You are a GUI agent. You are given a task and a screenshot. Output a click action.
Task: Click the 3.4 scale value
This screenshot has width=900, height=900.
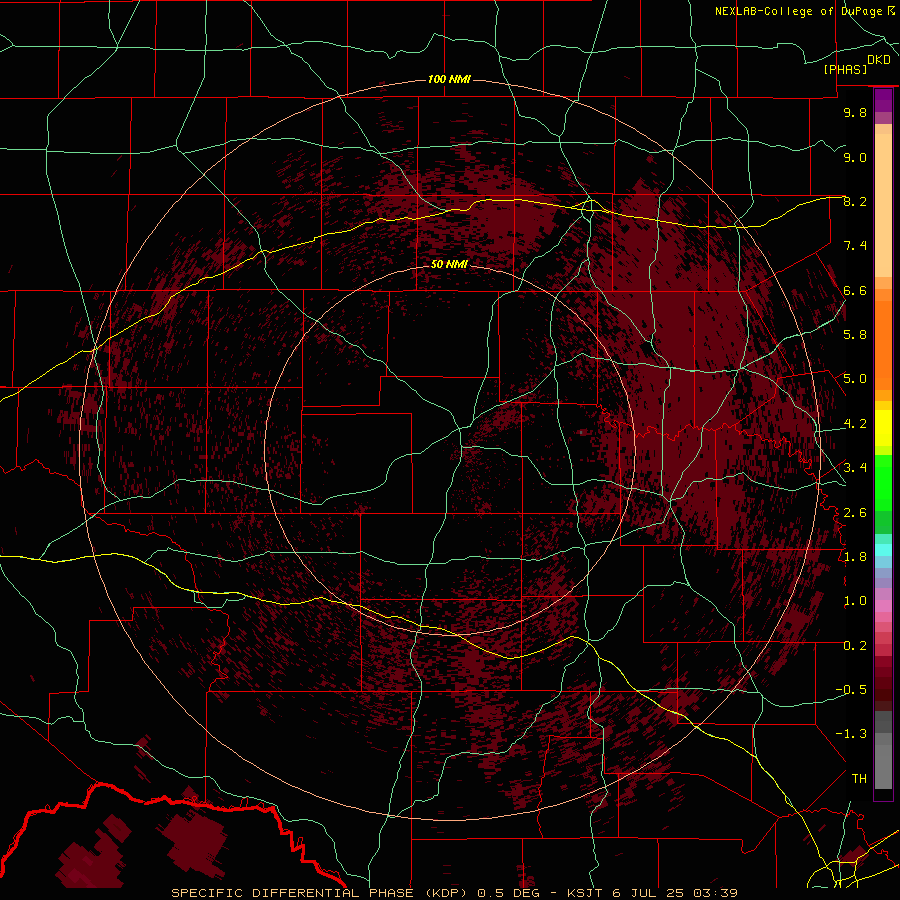coord(855,468)
